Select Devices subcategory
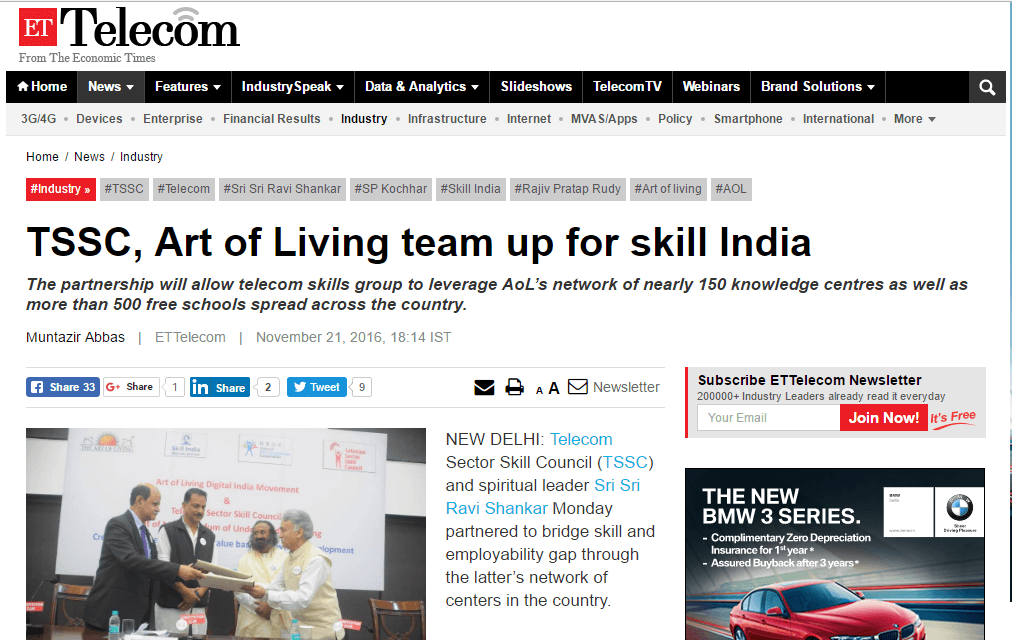Viewport: 1012px width, 640px height. [99, 119]
